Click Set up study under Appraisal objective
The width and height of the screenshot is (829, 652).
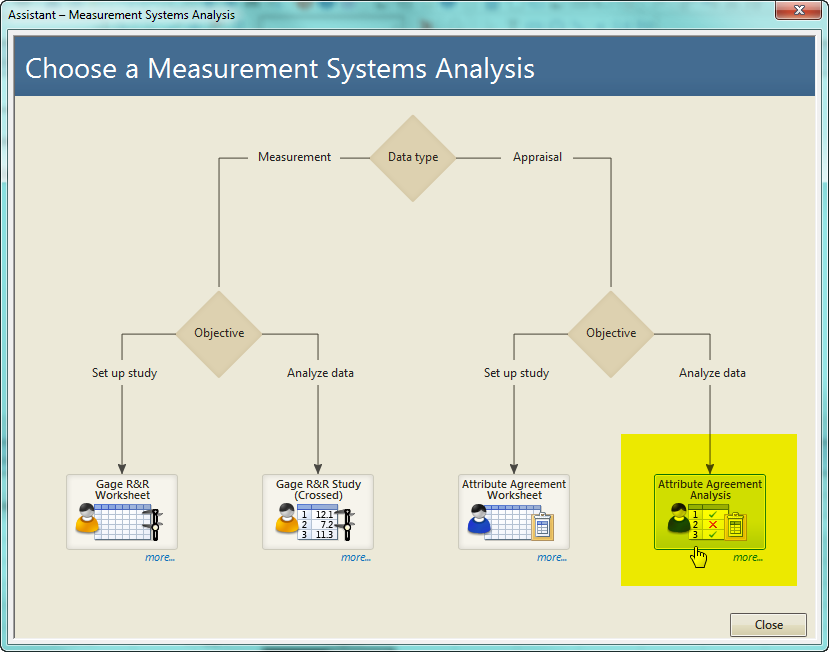tap(517, 373)
